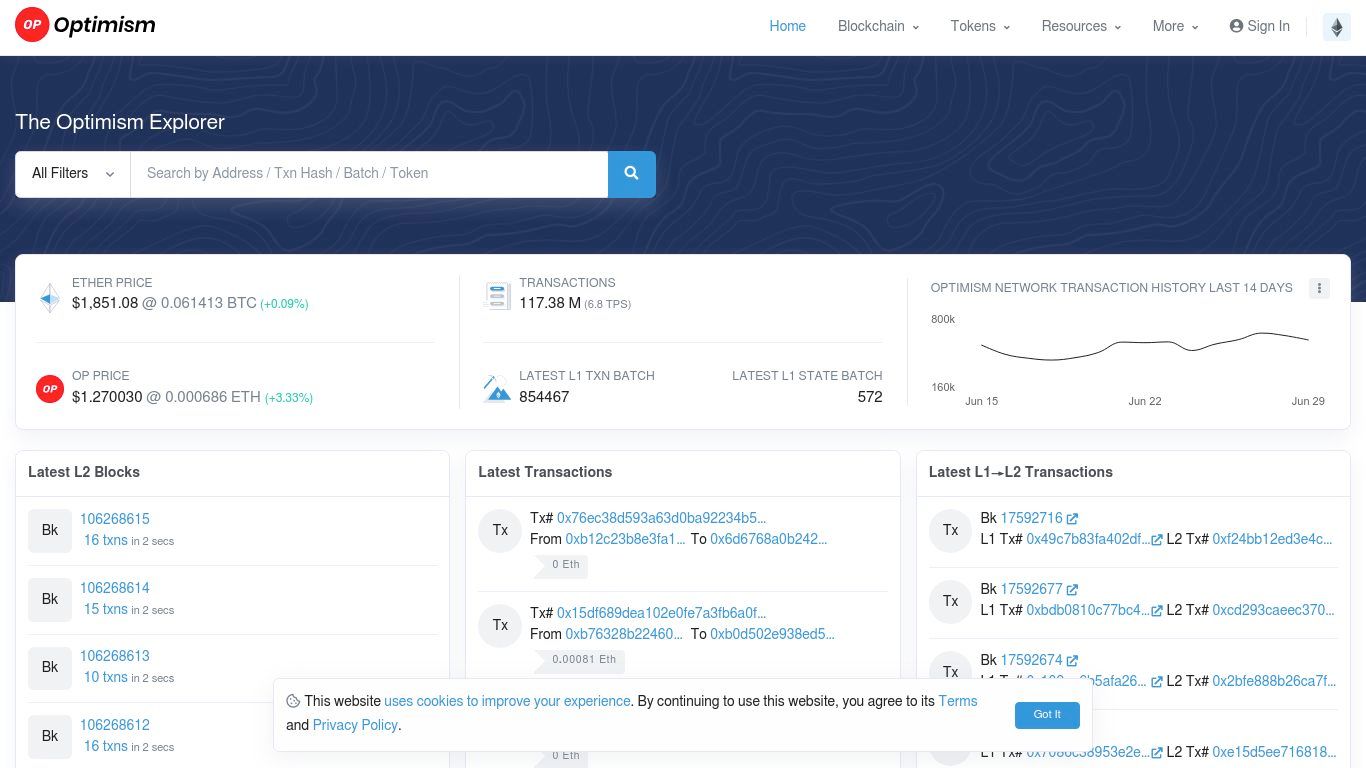Click the Bk icon for block 106268612

tap(50, 736)
